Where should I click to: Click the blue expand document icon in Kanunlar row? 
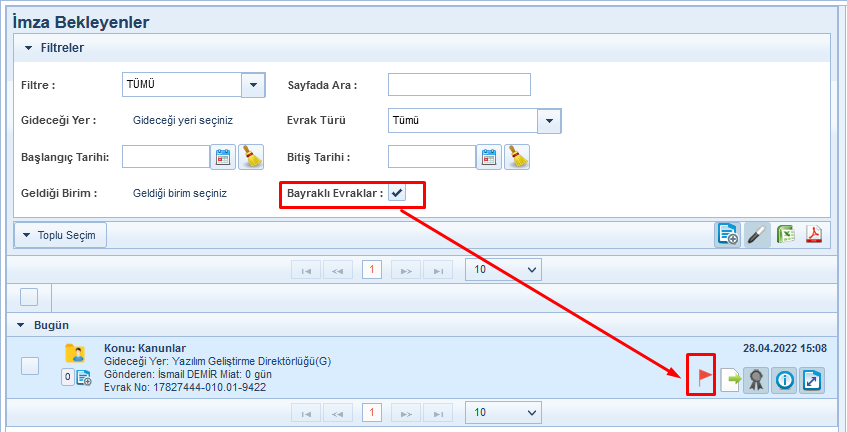click(x=812, y=380)
